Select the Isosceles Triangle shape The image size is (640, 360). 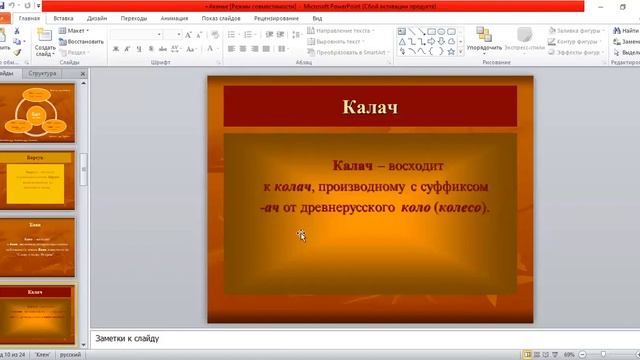point(402,42)
